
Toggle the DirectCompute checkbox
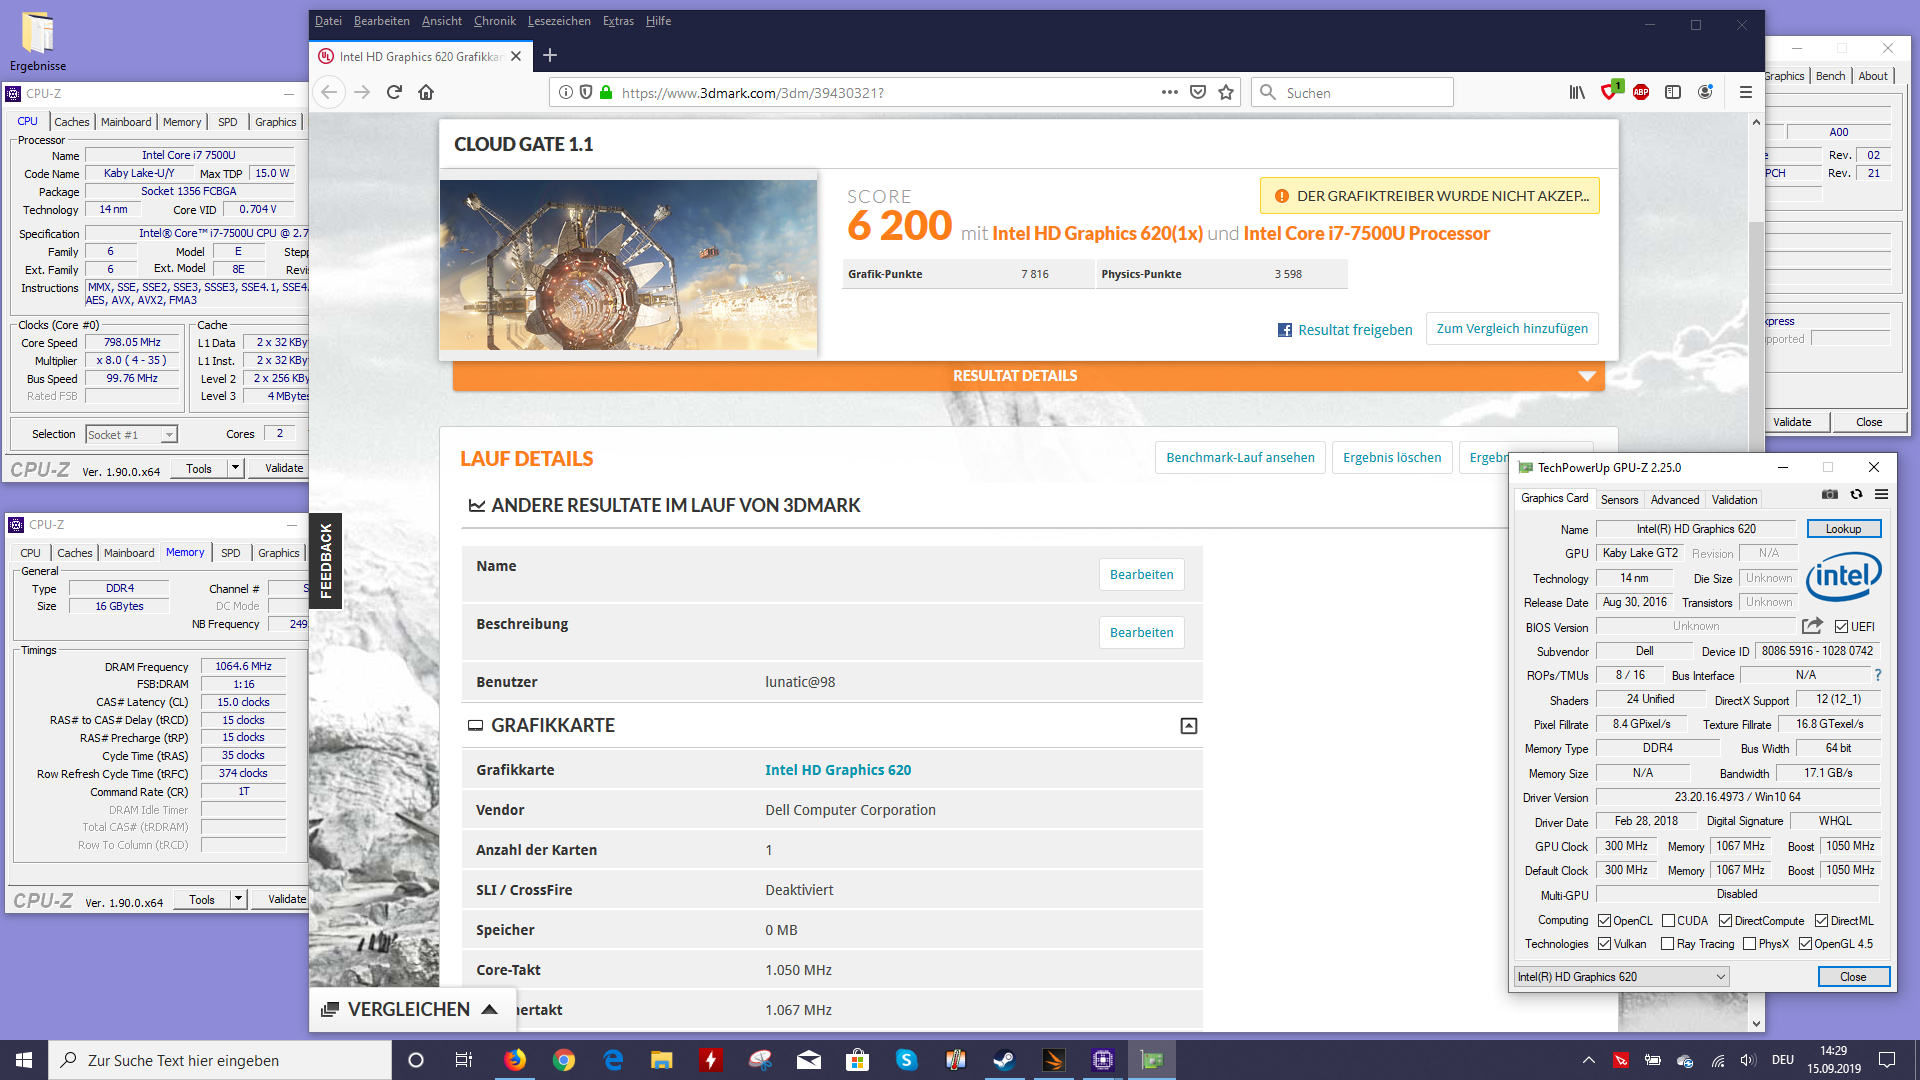pos(1725,921)
